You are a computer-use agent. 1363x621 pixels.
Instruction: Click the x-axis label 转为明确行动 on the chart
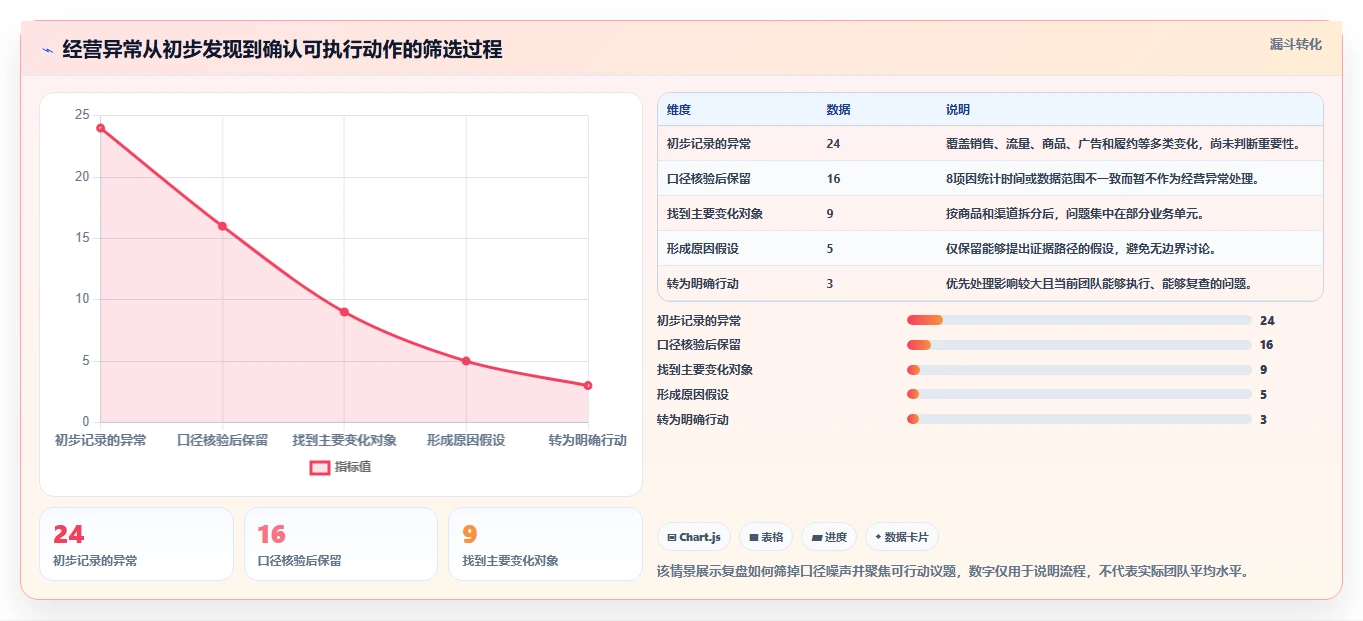click(588, 440)
